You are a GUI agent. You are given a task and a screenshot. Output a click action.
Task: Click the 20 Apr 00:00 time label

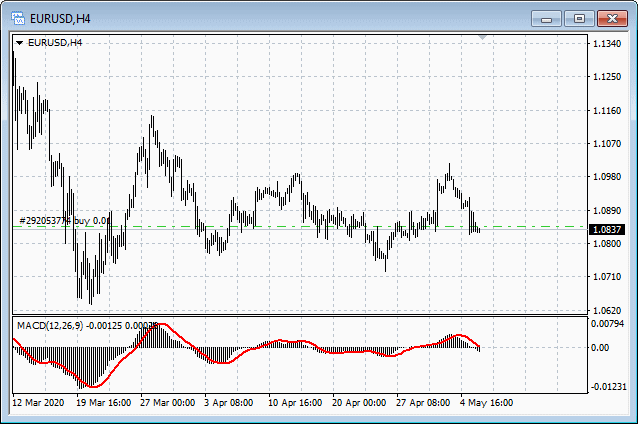359,403
